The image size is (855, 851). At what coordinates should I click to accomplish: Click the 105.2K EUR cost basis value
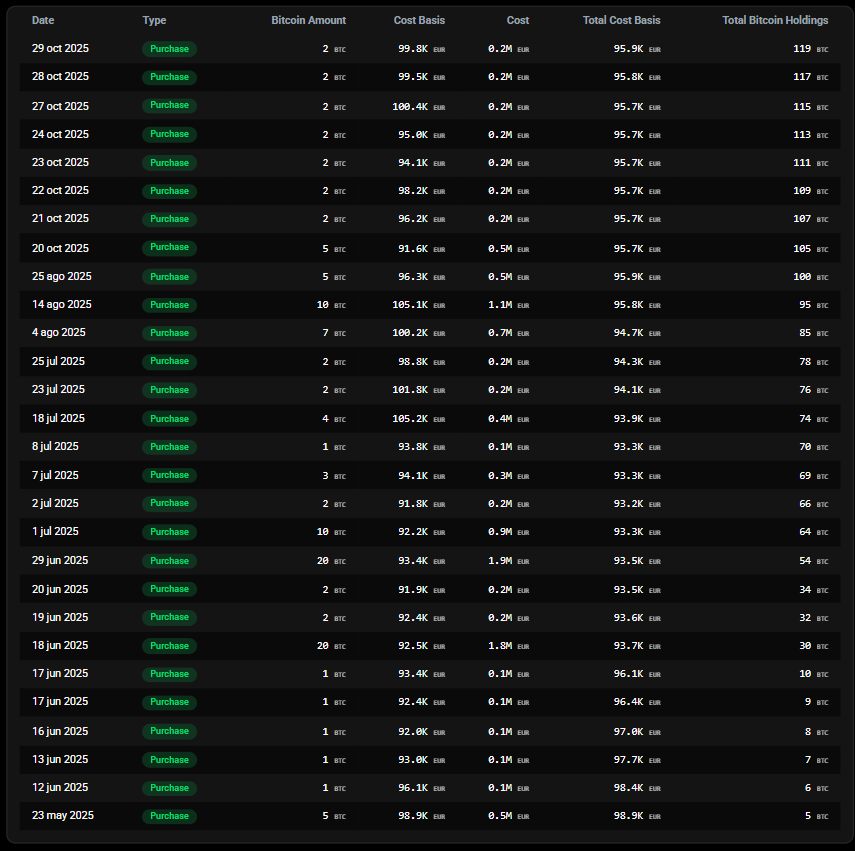pyautogui.click(x=419, y=419)
